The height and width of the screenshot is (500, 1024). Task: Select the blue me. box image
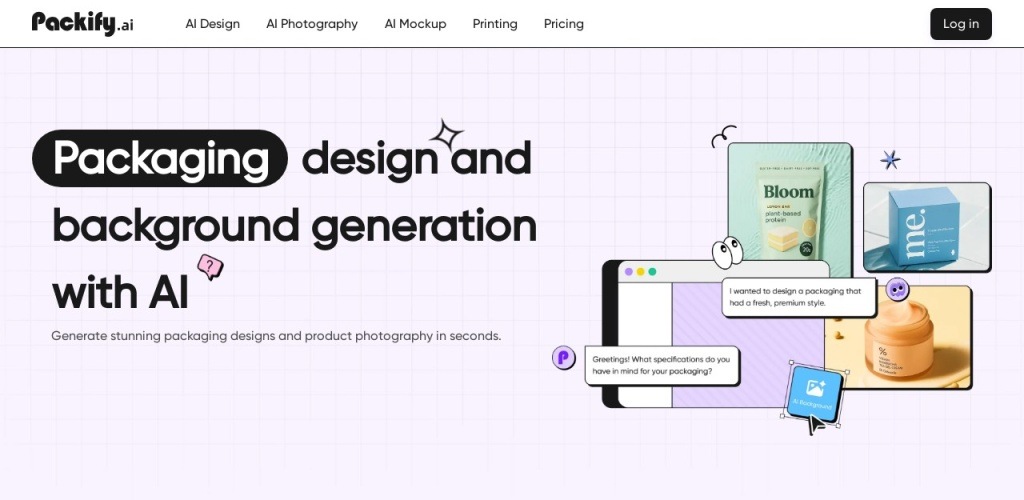coord(926,226)
